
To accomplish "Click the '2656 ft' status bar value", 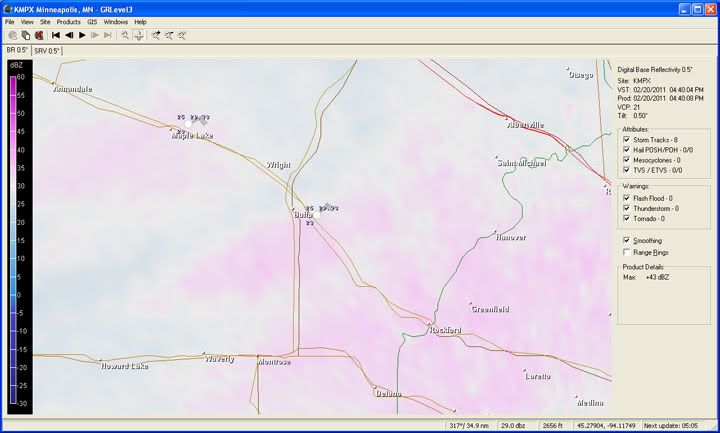I will pyautogui.click(x=552, y=426).
